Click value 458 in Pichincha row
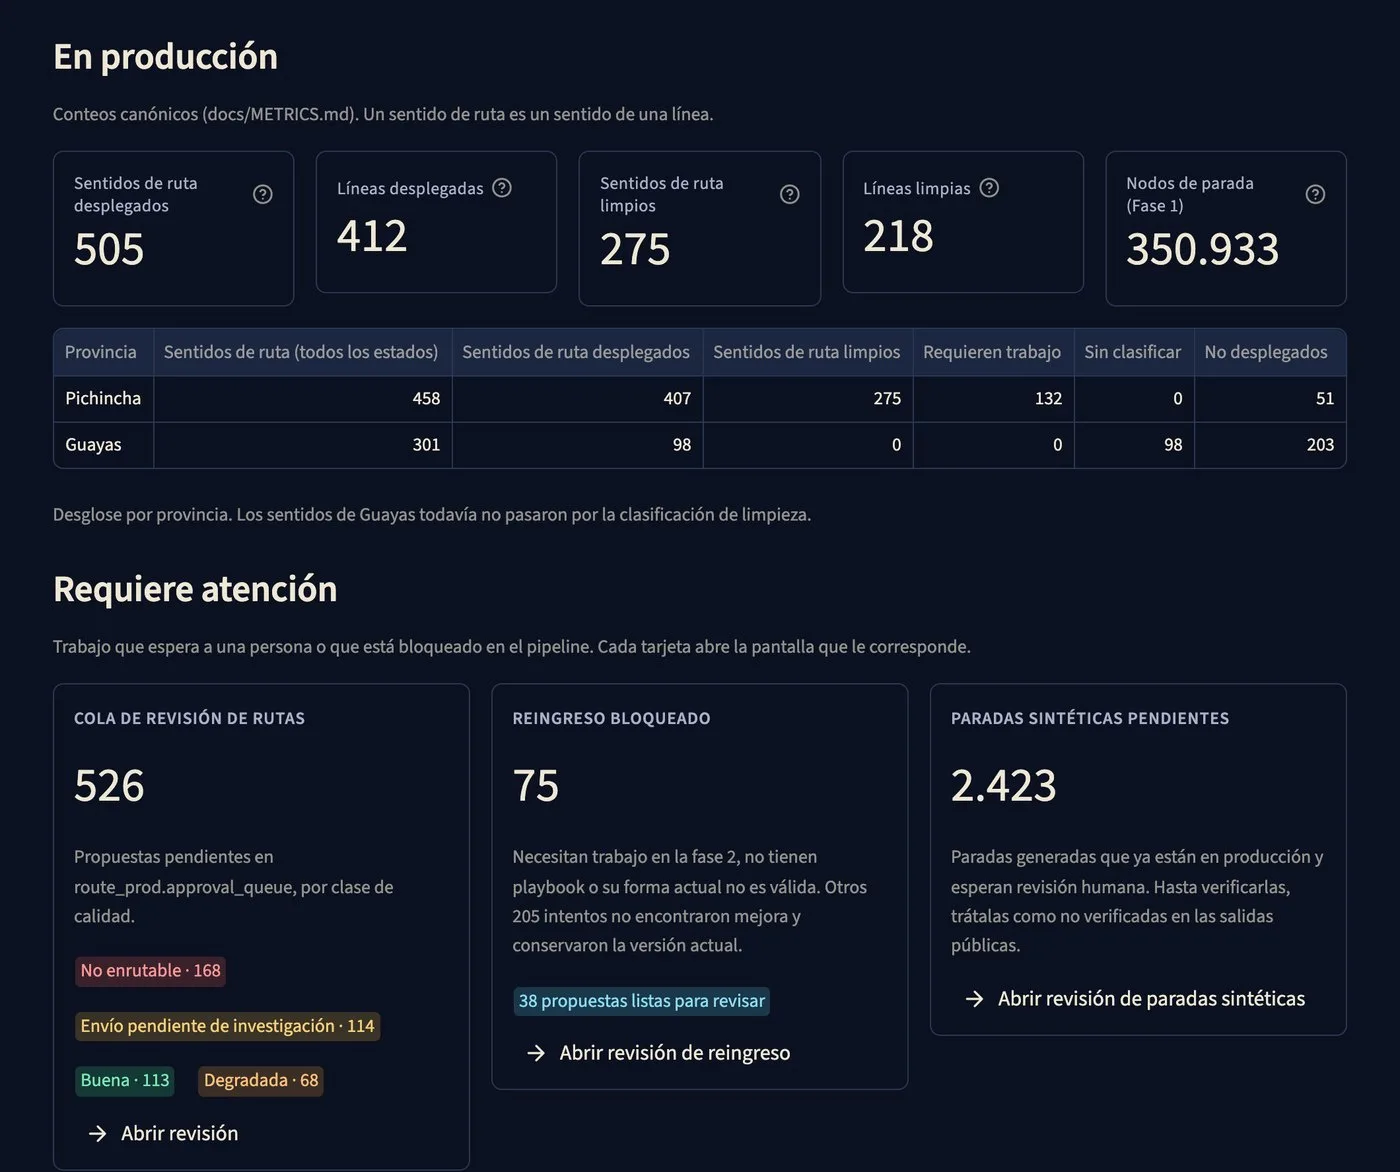1400x1172 pixels. 426,398
